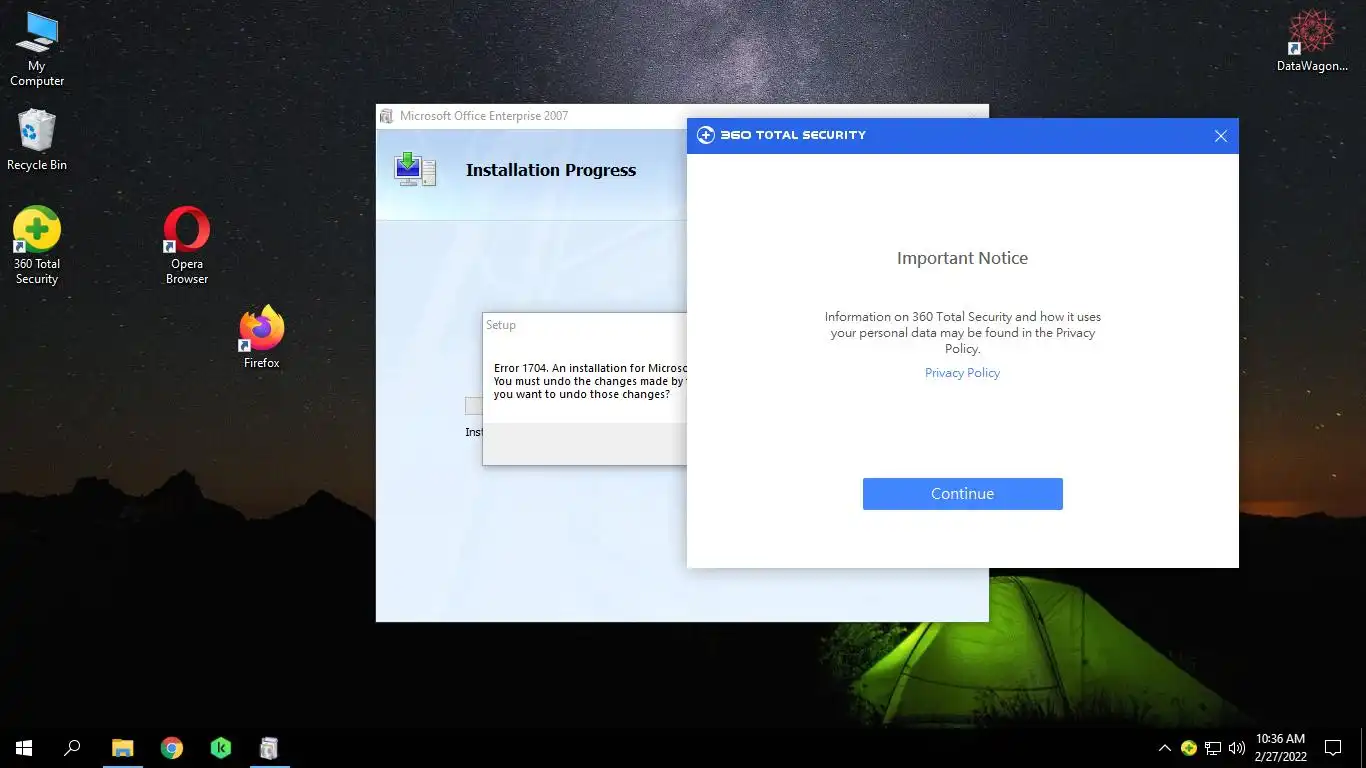
Task: Click the green K app taskbar icon
Action: (x=221, y=747)
